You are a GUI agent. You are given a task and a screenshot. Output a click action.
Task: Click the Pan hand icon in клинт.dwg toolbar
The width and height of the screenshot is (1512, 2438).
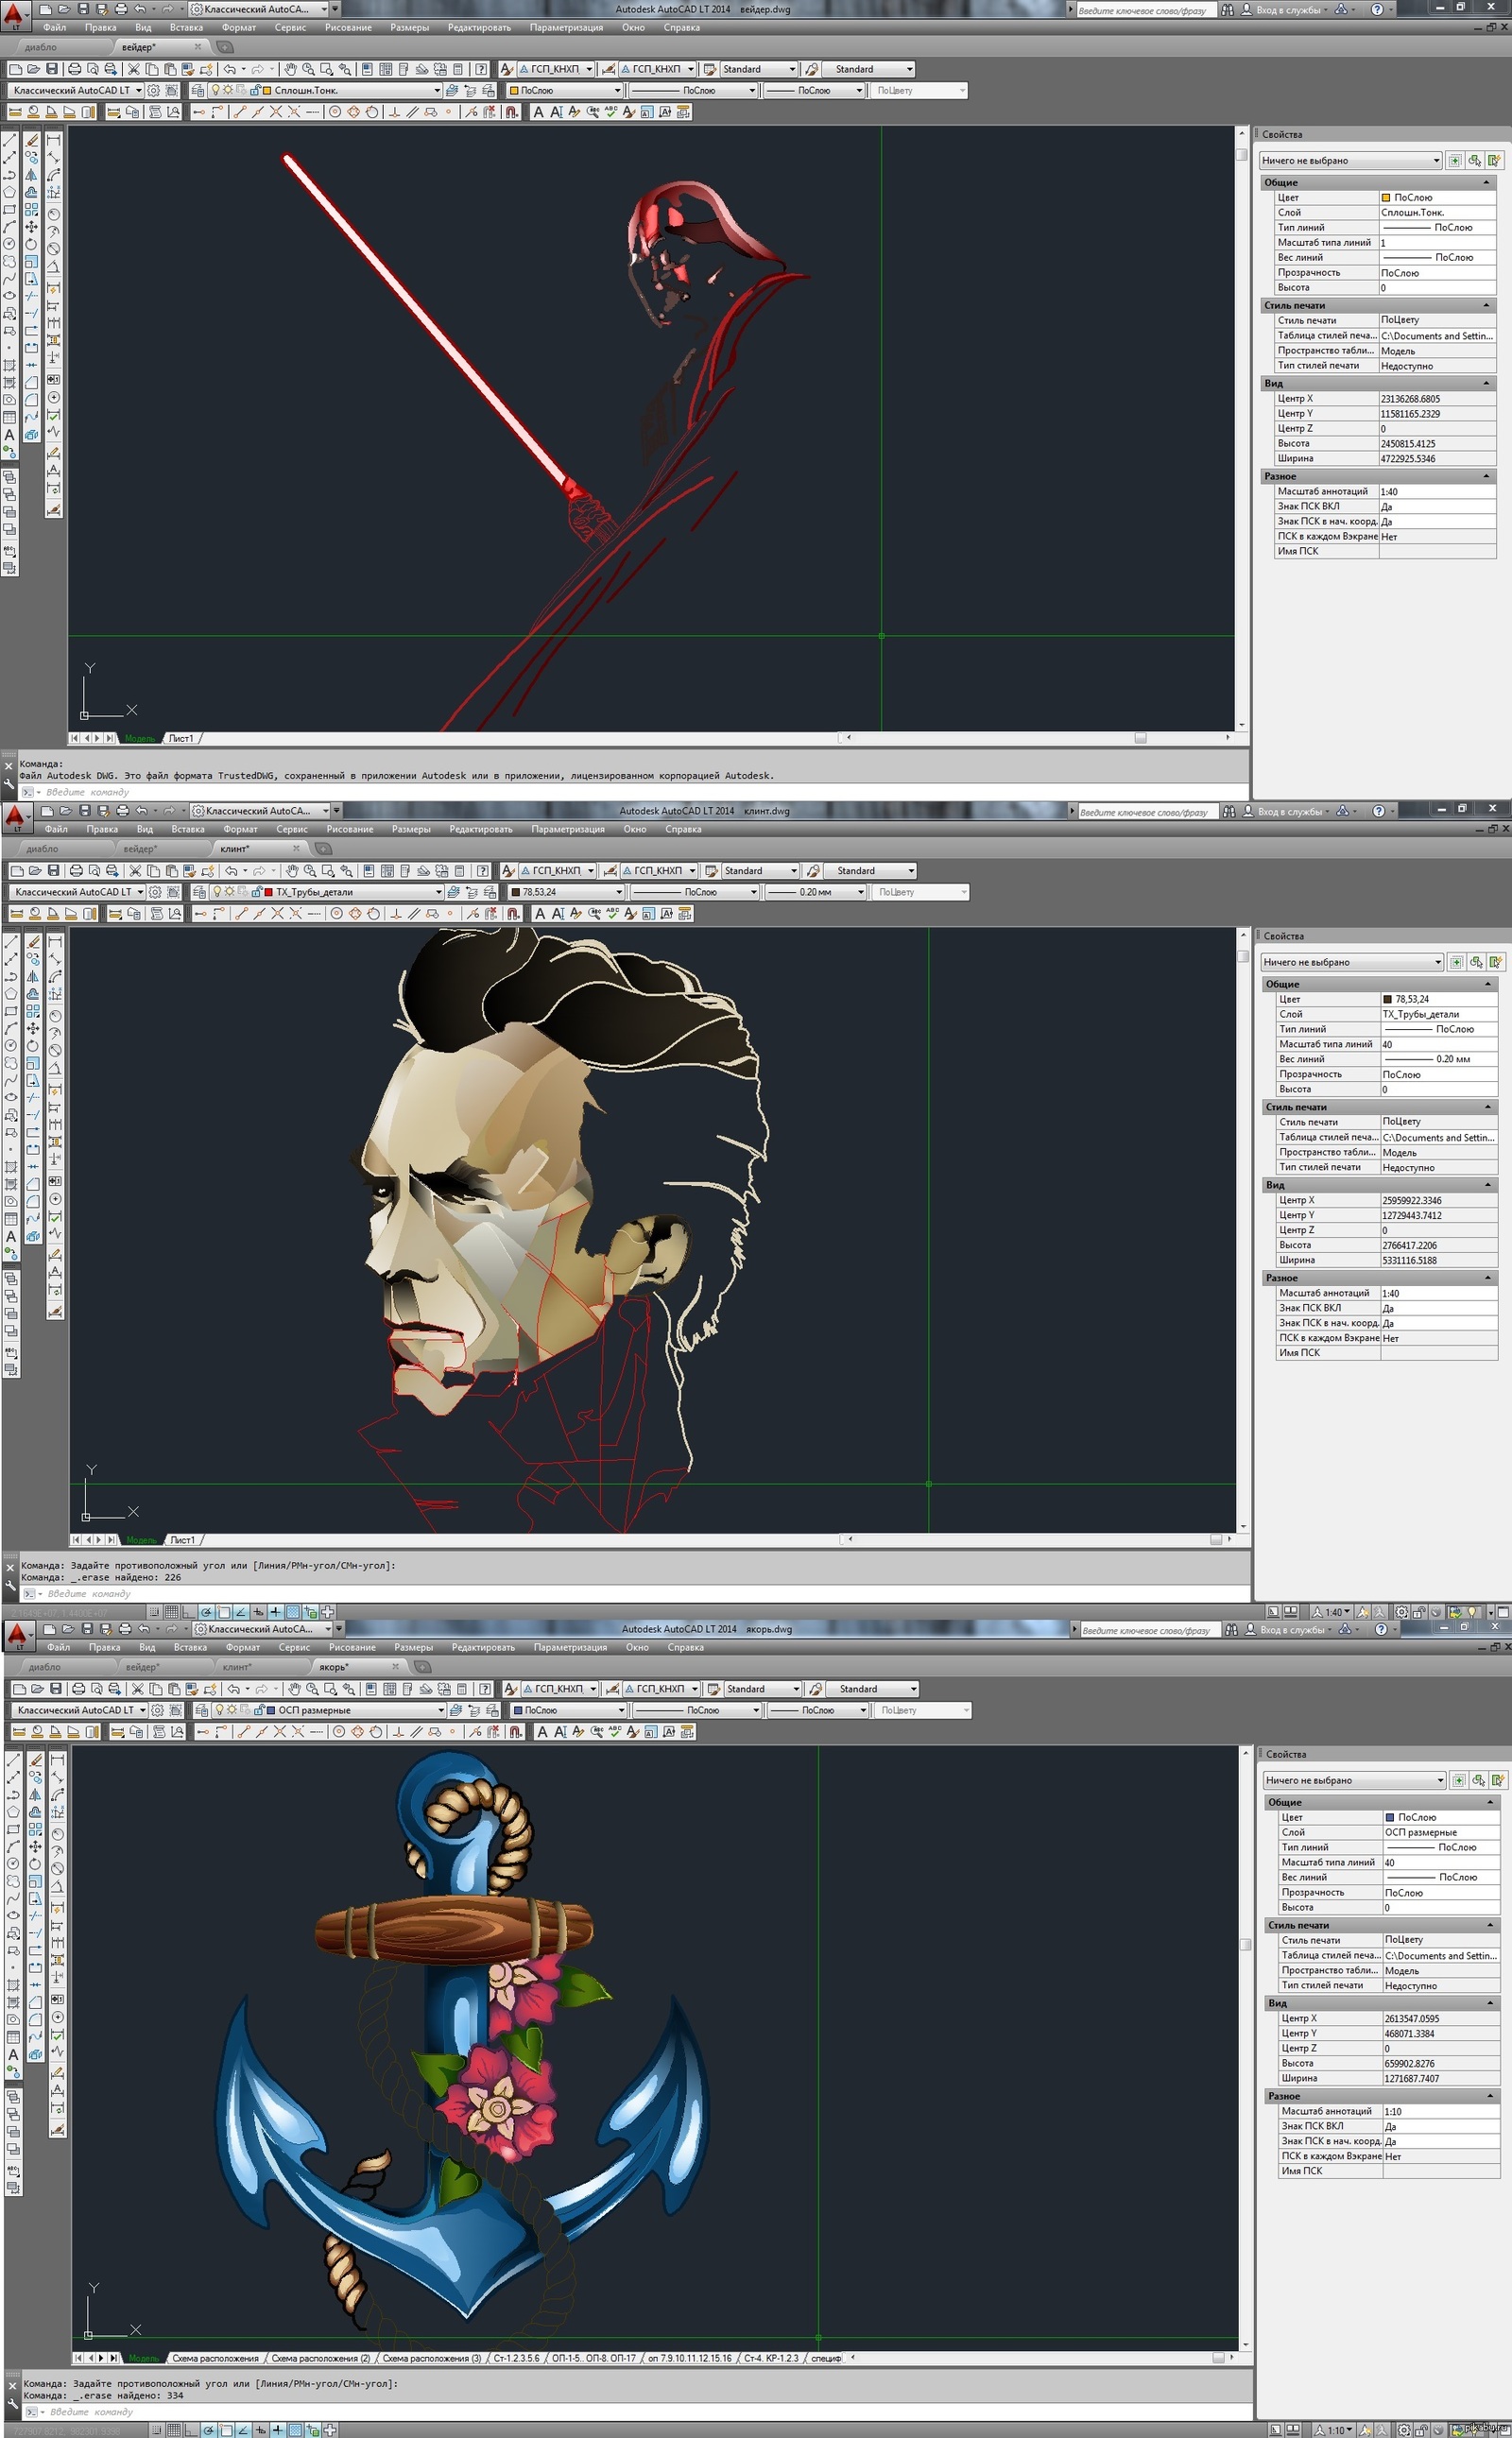[292, 871]
